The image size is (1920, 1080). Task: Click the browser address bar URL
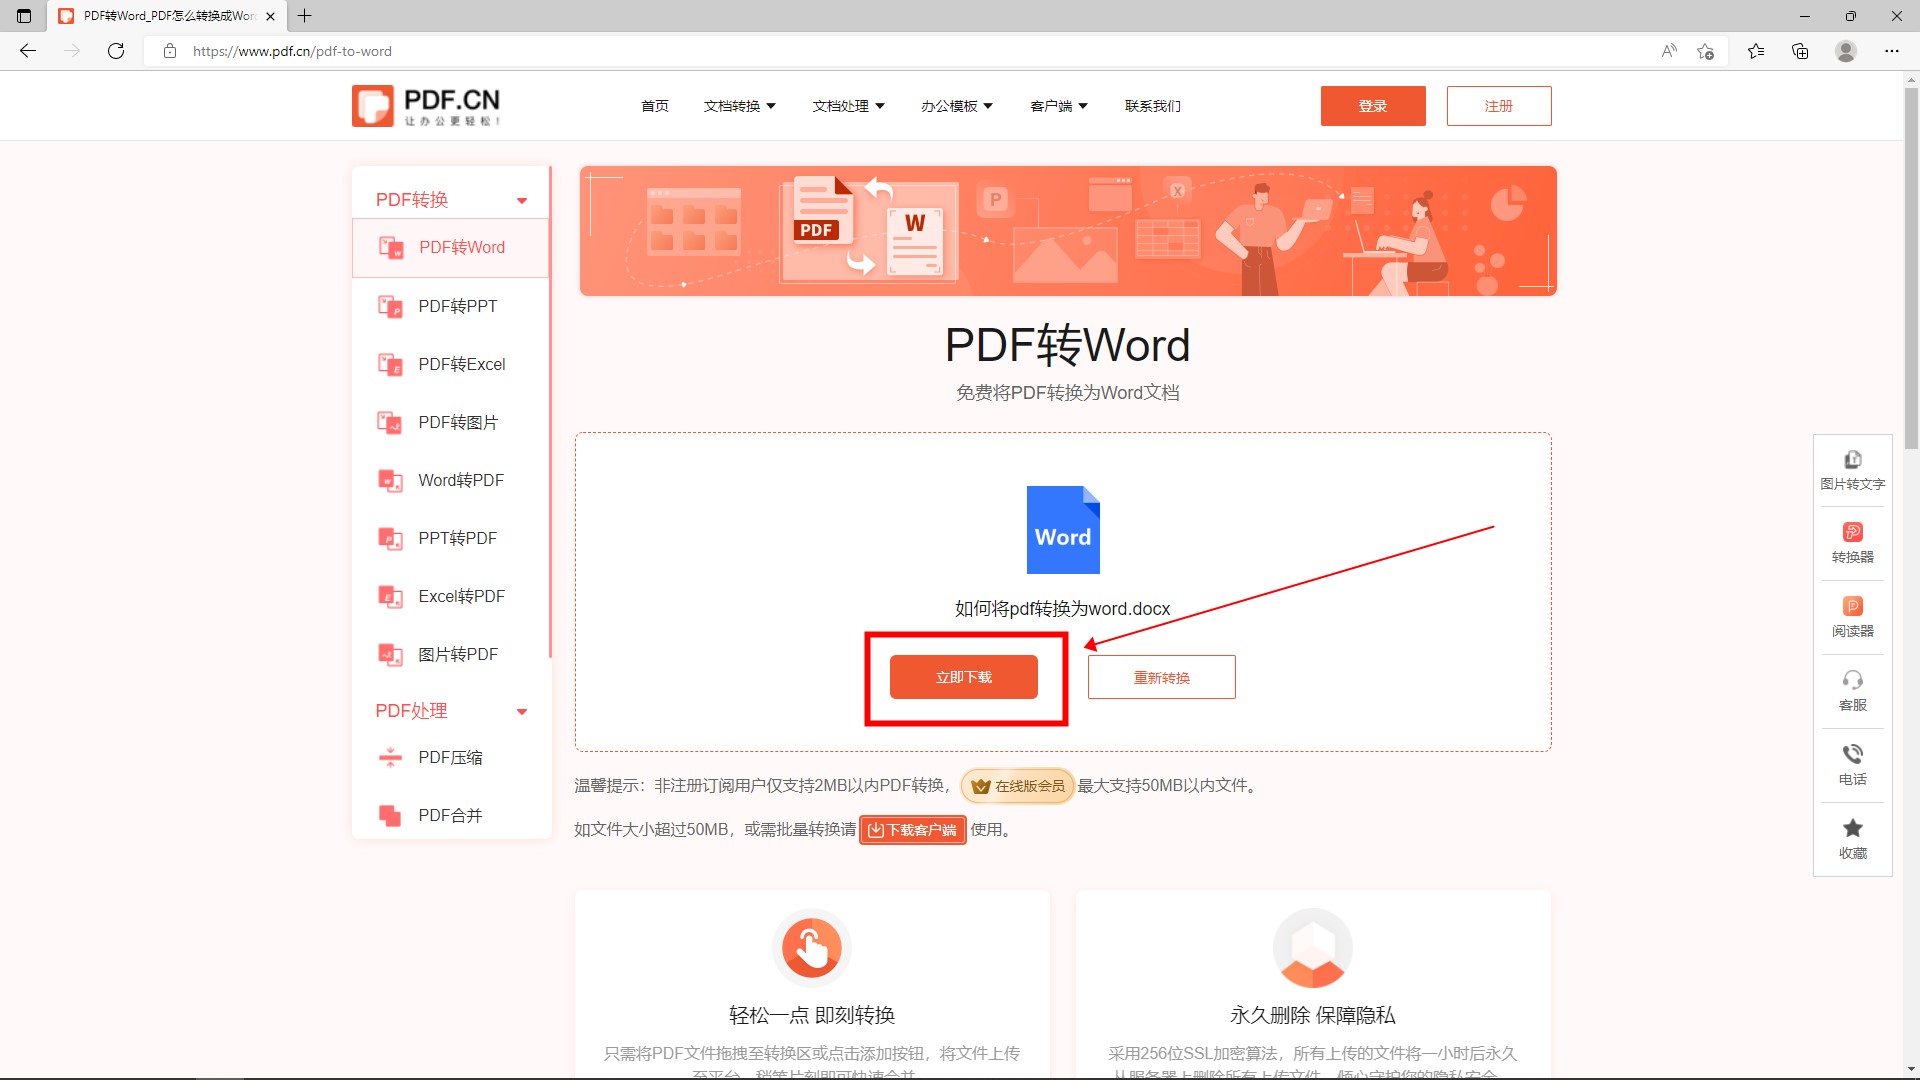click(x=292, y=51)
